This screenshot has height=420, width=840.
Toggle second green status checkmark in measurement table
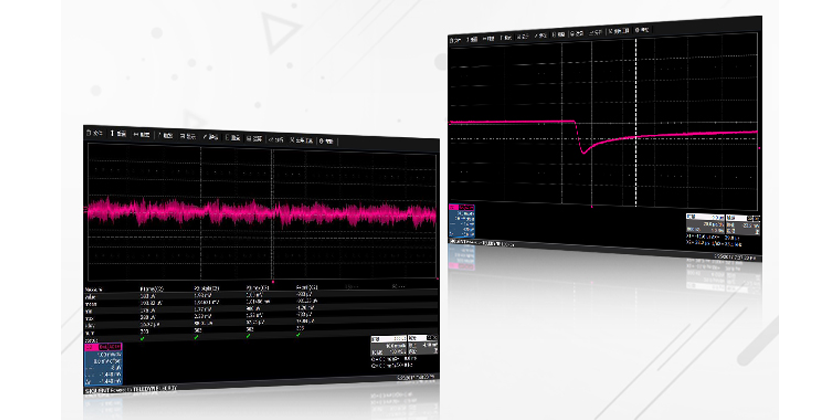pos(196,335)
